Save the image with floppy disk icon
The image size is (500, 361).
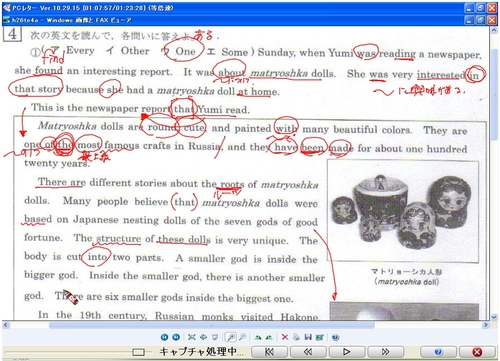tap(308, 337)
